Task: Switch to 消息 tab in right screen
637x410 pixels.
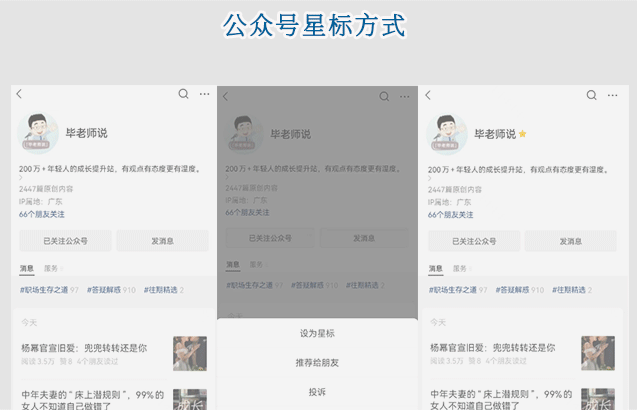Action: [436, 269]
